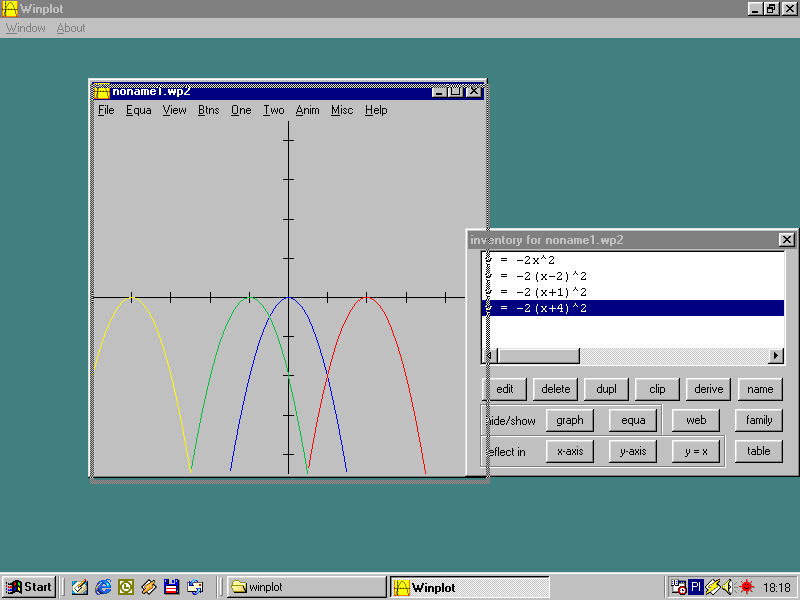The height and width of the screenshot is (600, 800).
Task: Click the PI language indicator in tray
Action: coord(696,587)
